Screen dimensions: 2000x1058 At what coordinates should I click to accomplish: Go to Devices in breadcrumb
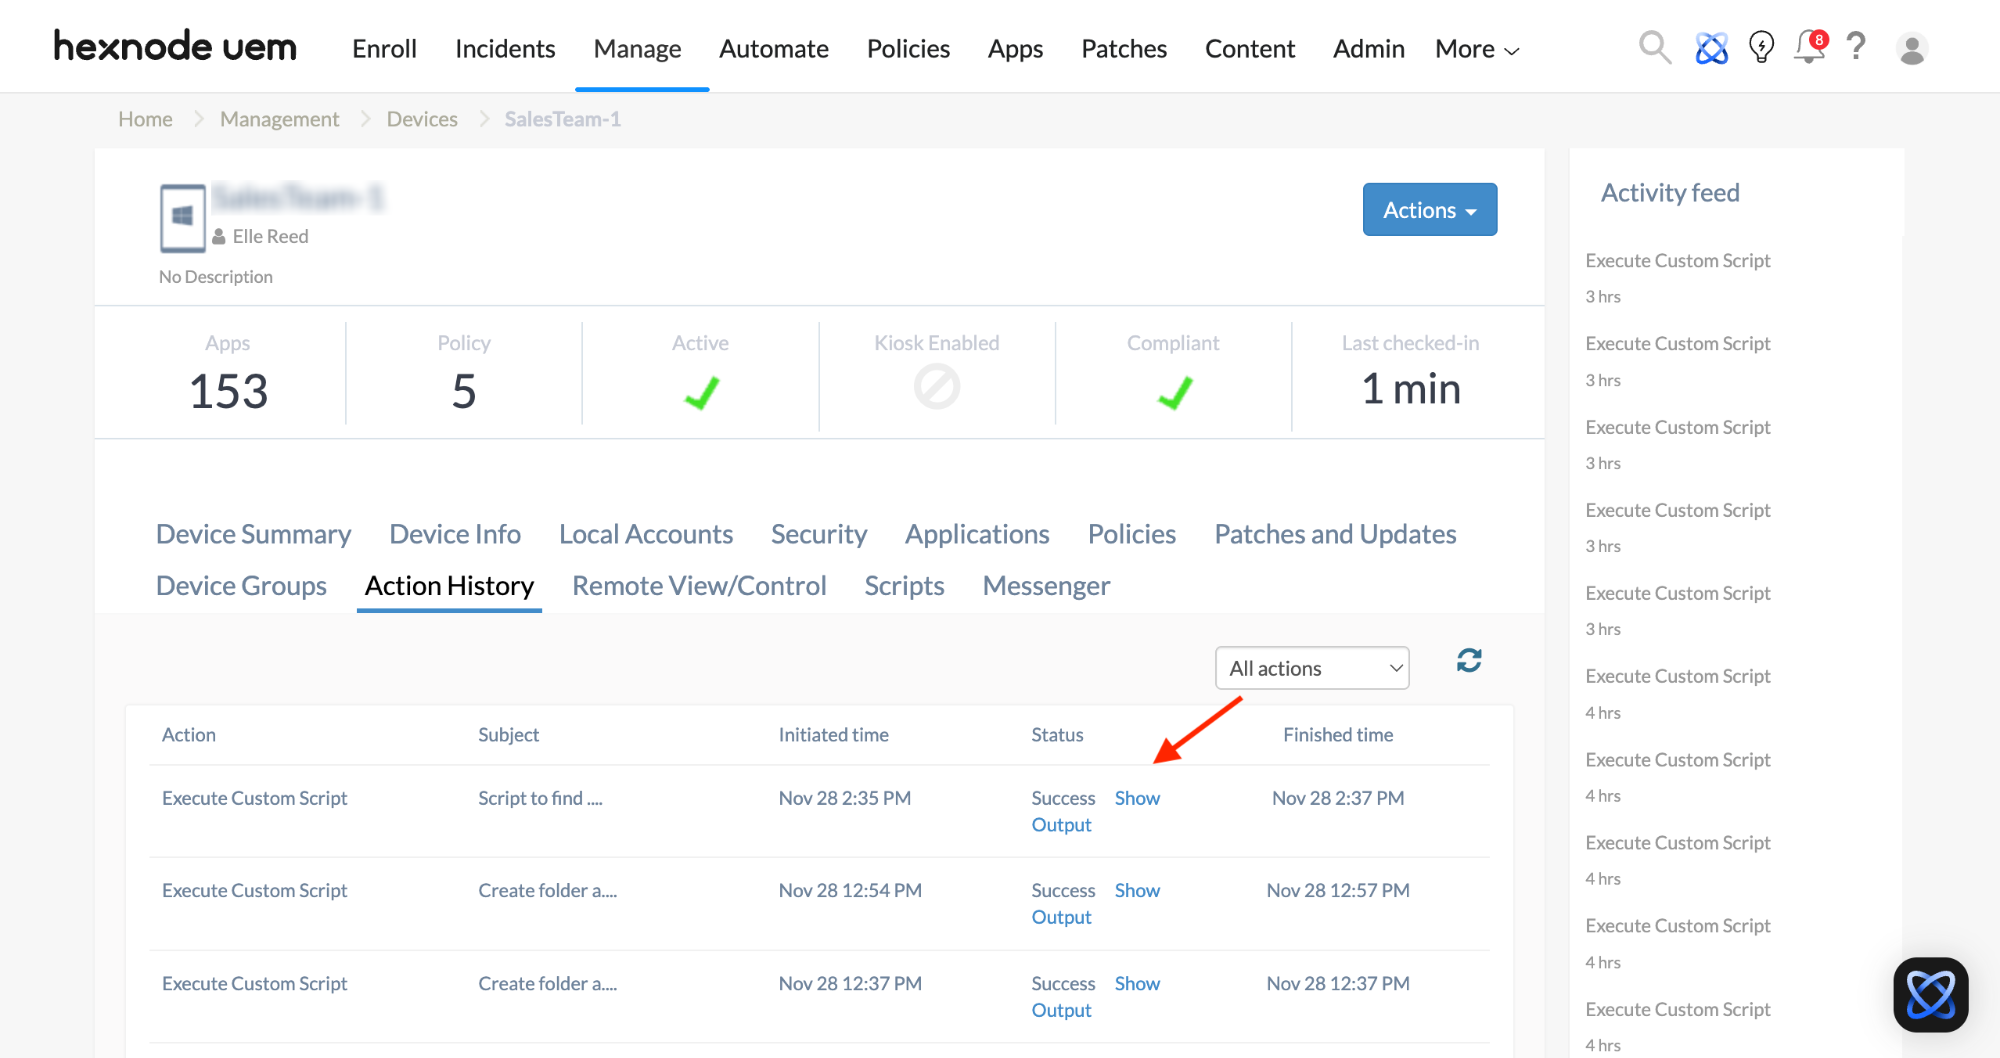422,119
